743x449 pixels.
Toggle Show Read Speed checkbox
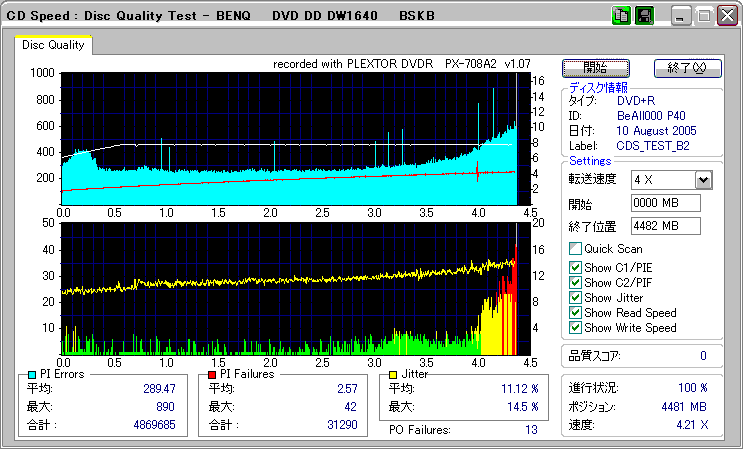point(575,312)
